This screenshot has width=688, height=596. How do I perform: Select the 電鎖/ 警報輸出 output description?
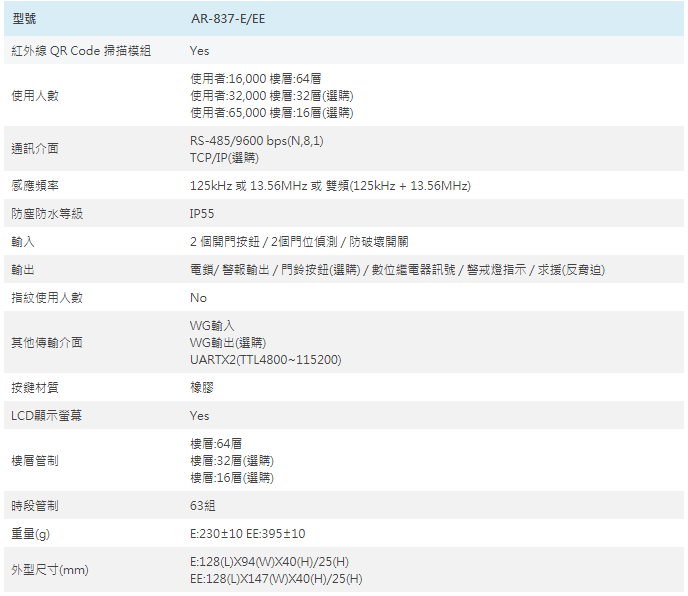(x=398, y=270)
